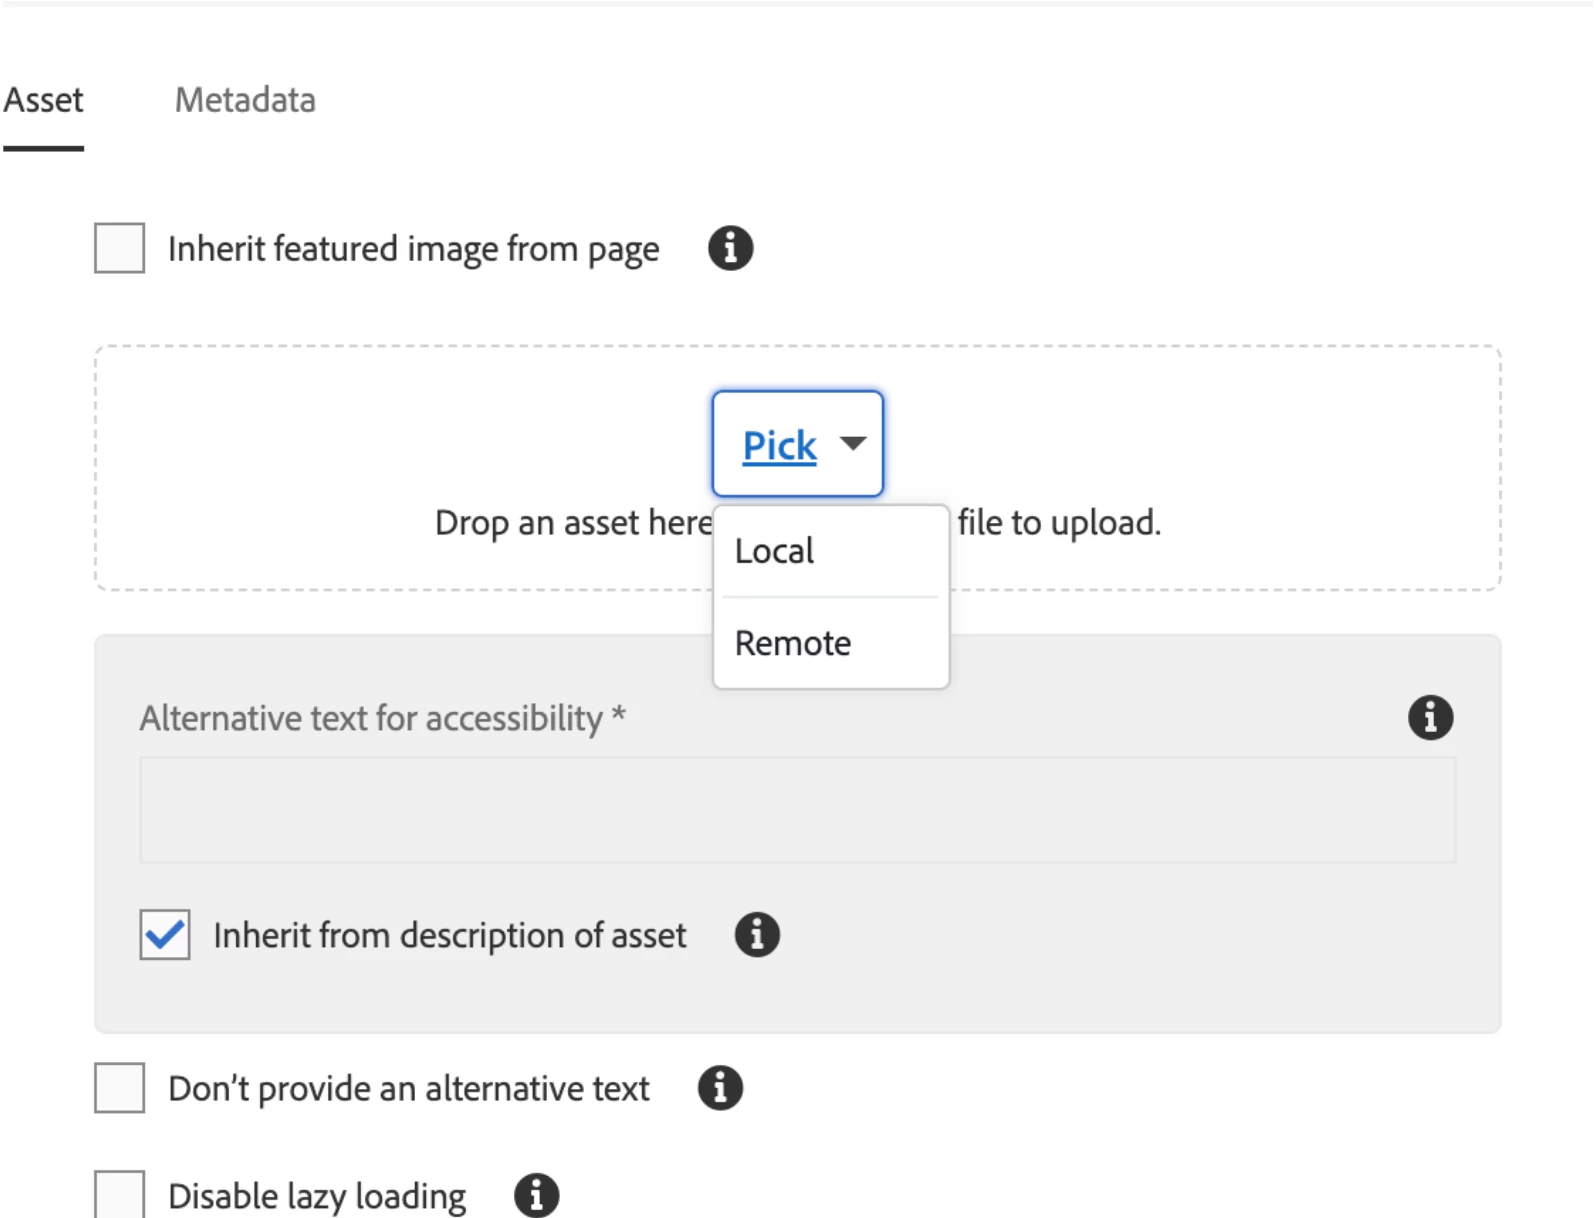Open info for Inherit featured image option
The width and height of the screenshot is (1596, 1218).
(730, 248)
